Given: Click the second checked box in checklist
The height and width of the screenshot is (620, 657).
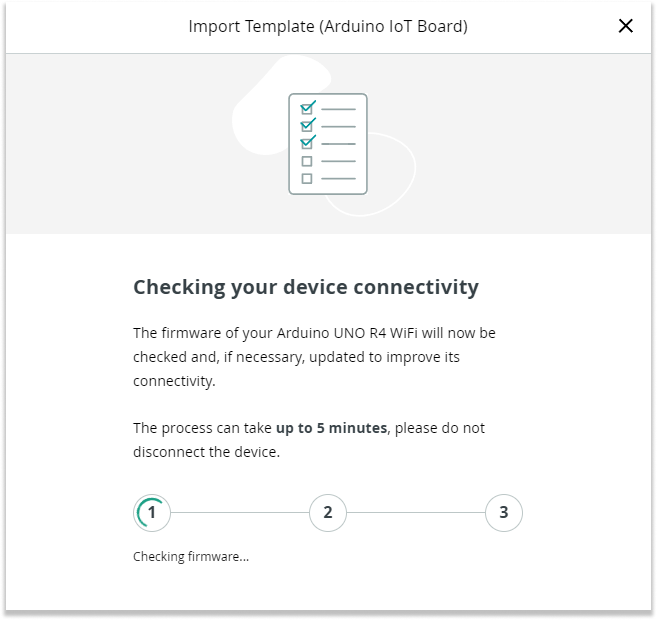Looking at the screenshot, I should [308, 125].
